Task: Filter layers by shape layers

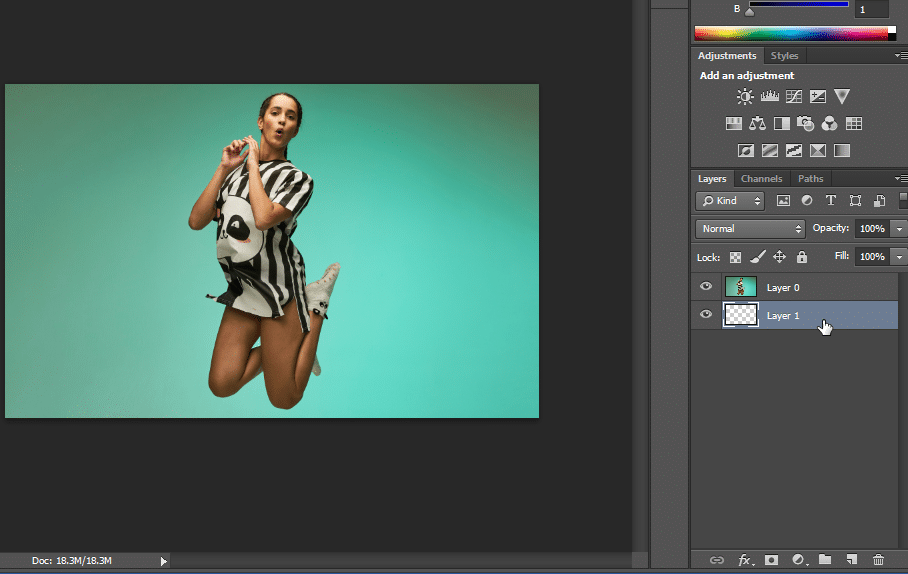Action: [855, 200]
